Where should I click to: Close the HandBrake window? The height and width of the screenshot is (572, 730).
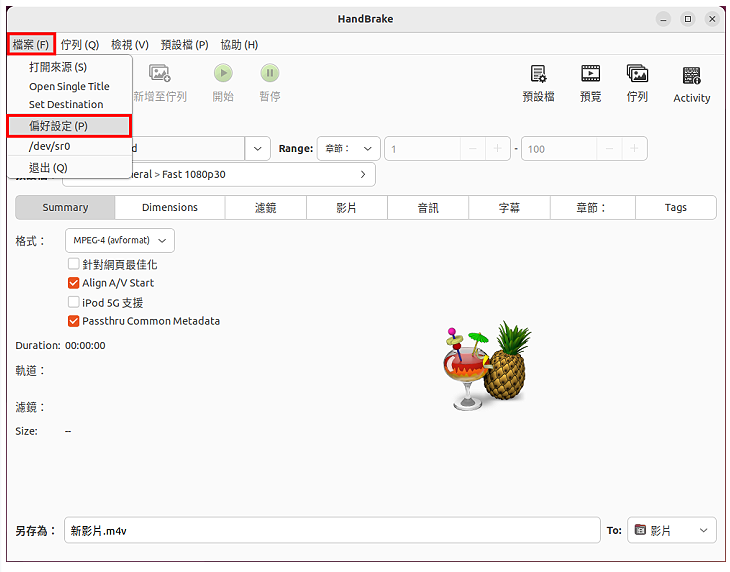(x=712, y=19)
